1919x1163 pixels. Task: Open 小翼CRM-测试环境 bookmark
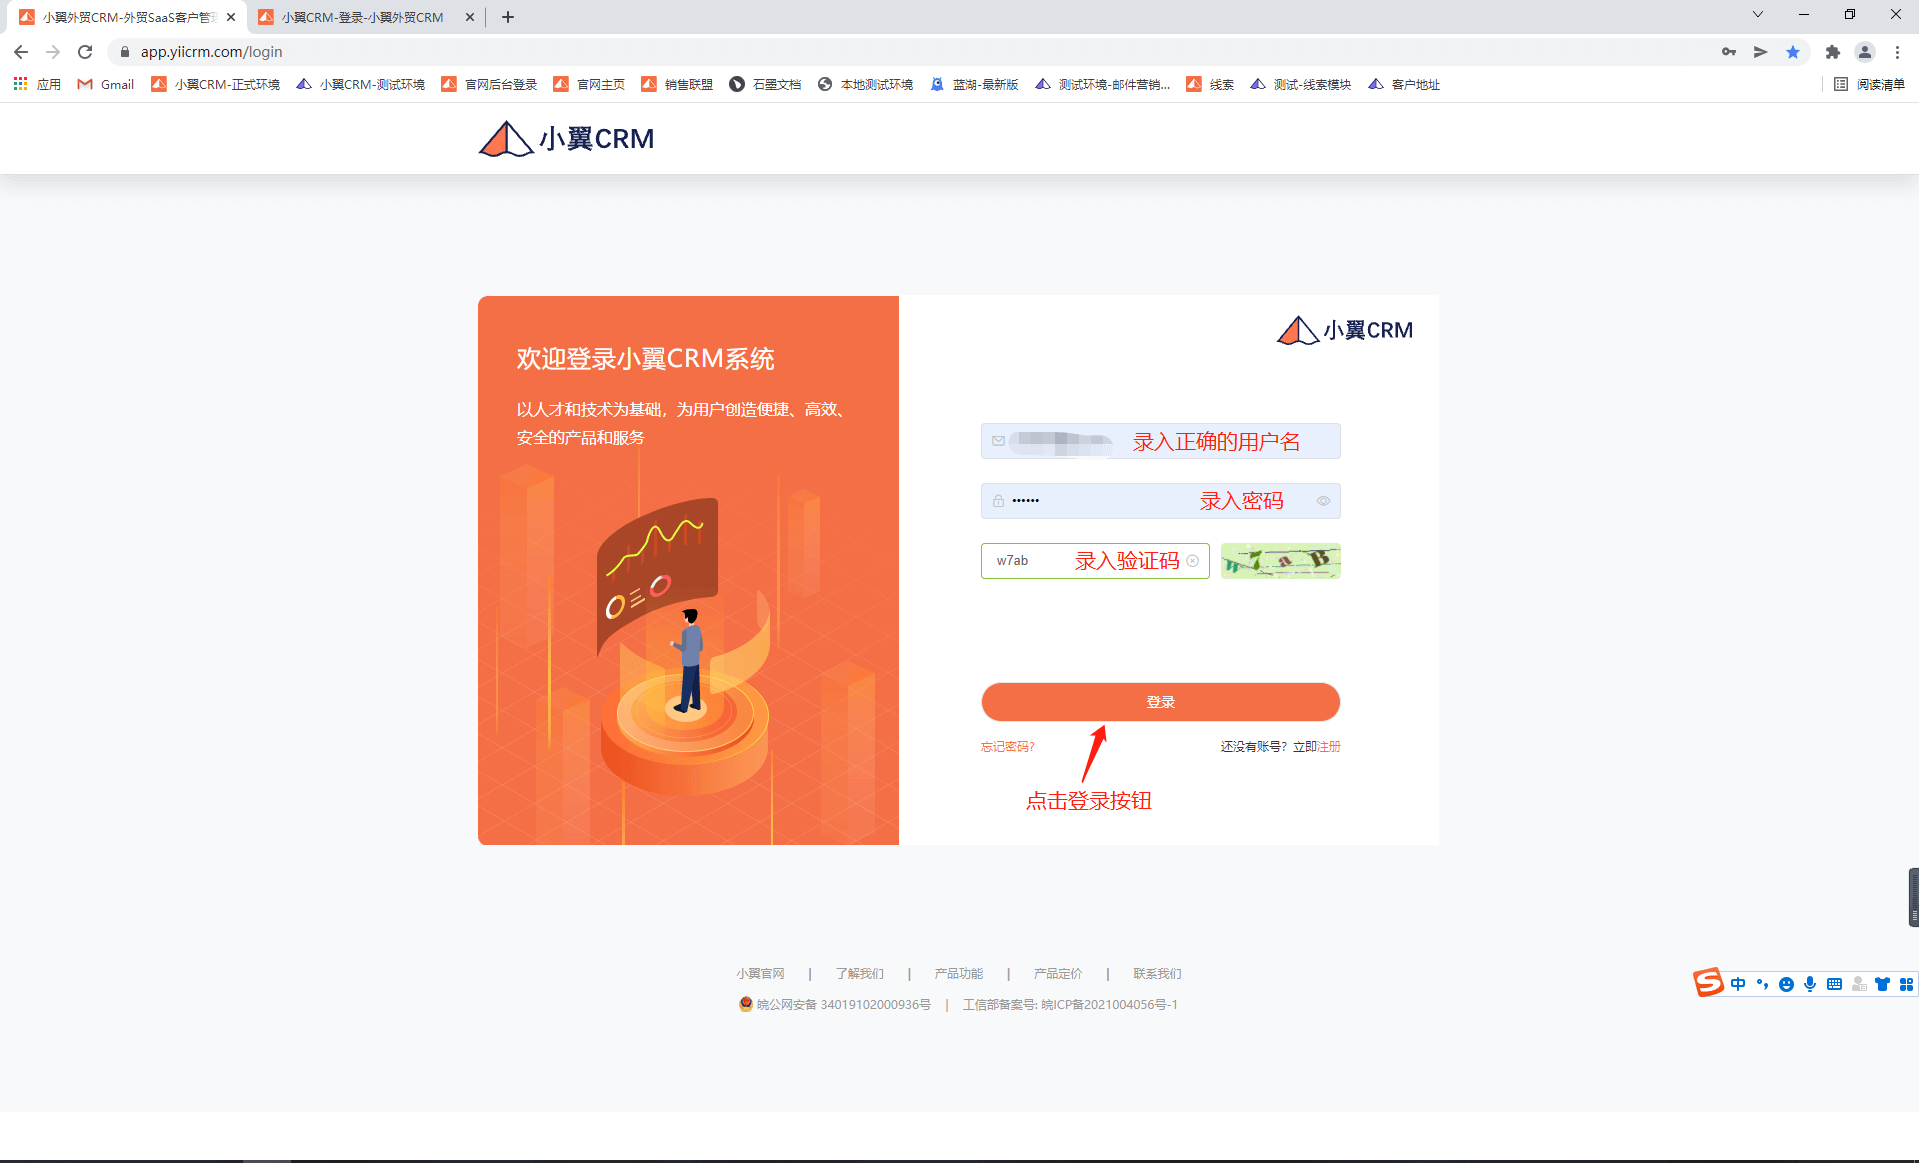(360, 85)
